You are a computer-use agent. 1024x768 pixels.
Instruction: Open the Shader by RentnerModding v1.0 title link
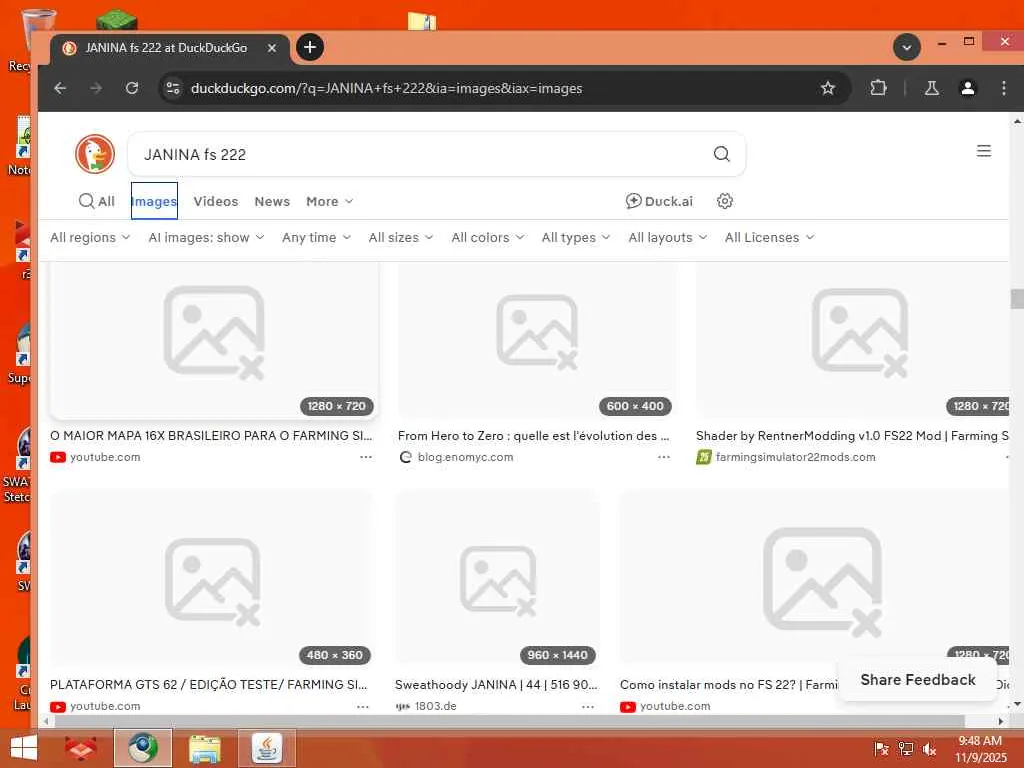coord(852,436)
